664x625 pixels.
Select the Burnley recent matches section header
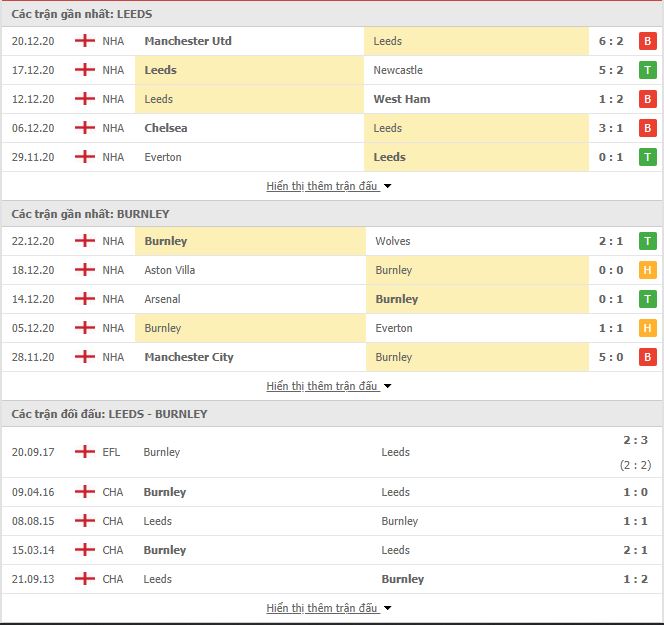click(90, 214)
